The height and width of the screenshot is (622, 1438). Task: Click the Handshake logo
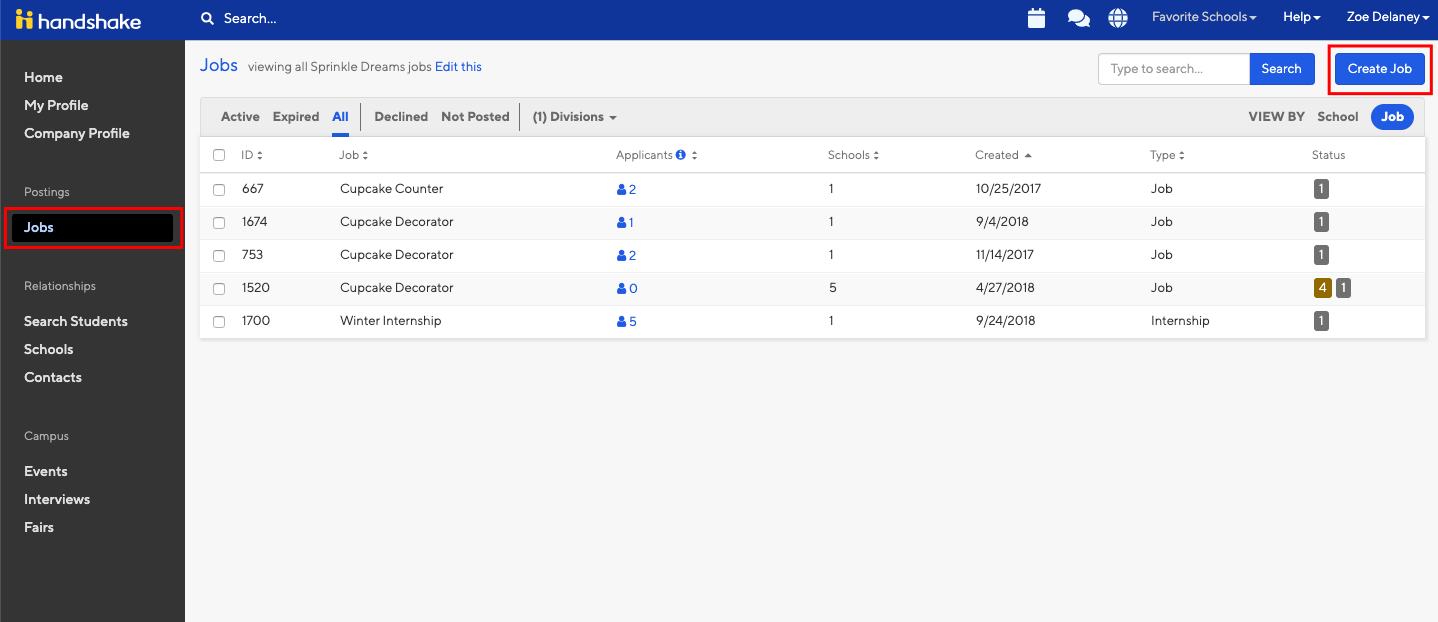78,20
